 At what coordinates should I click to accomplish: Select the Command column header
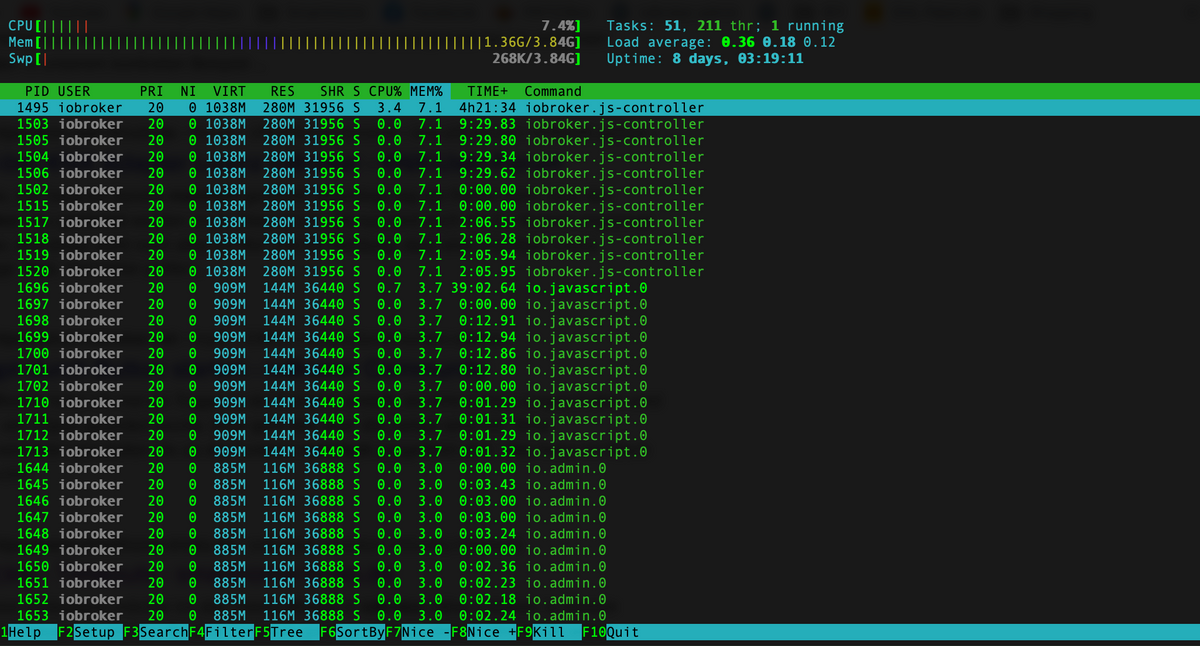pos(553,91)
